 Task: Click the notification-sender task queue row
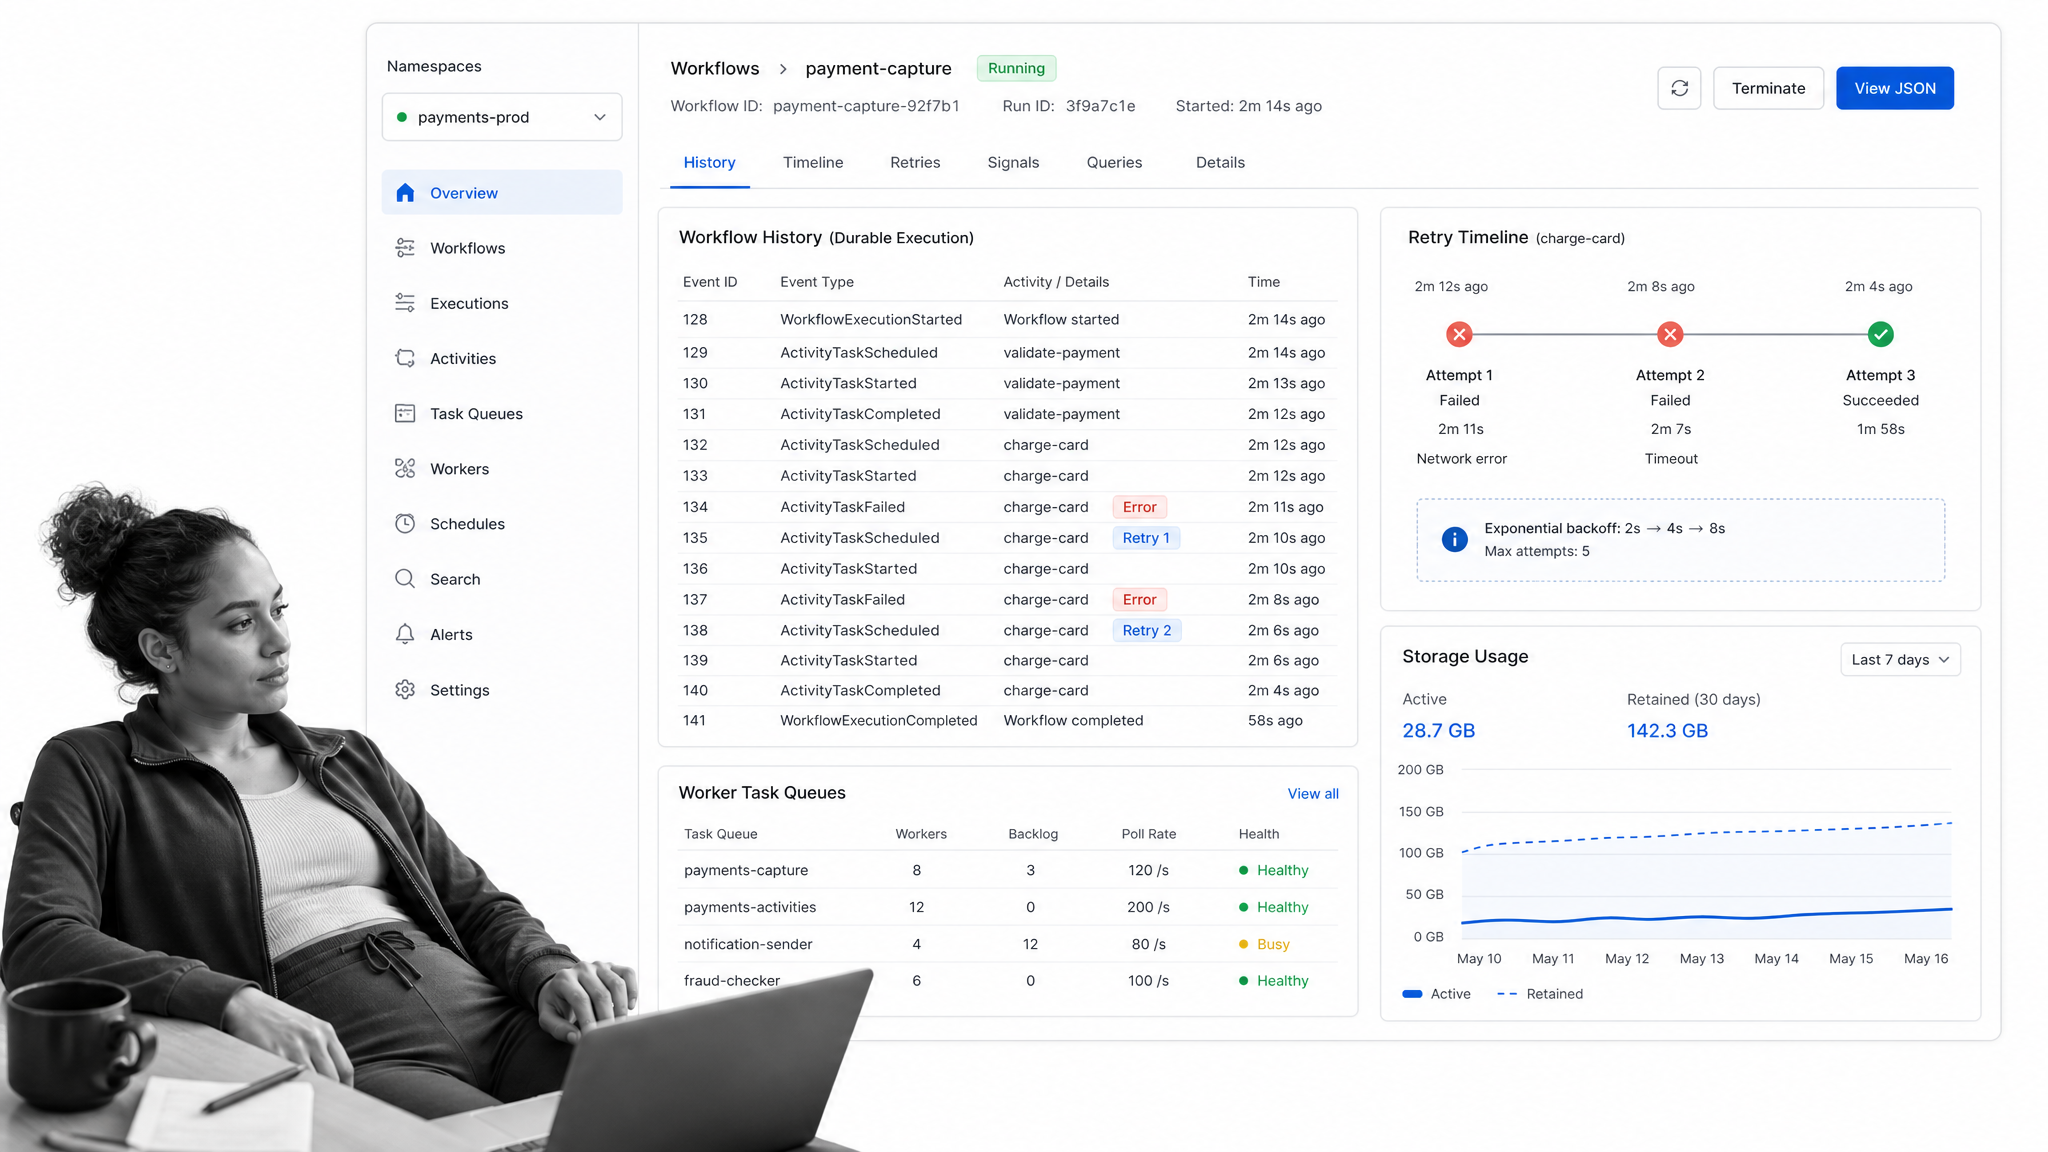point(1007,944)
